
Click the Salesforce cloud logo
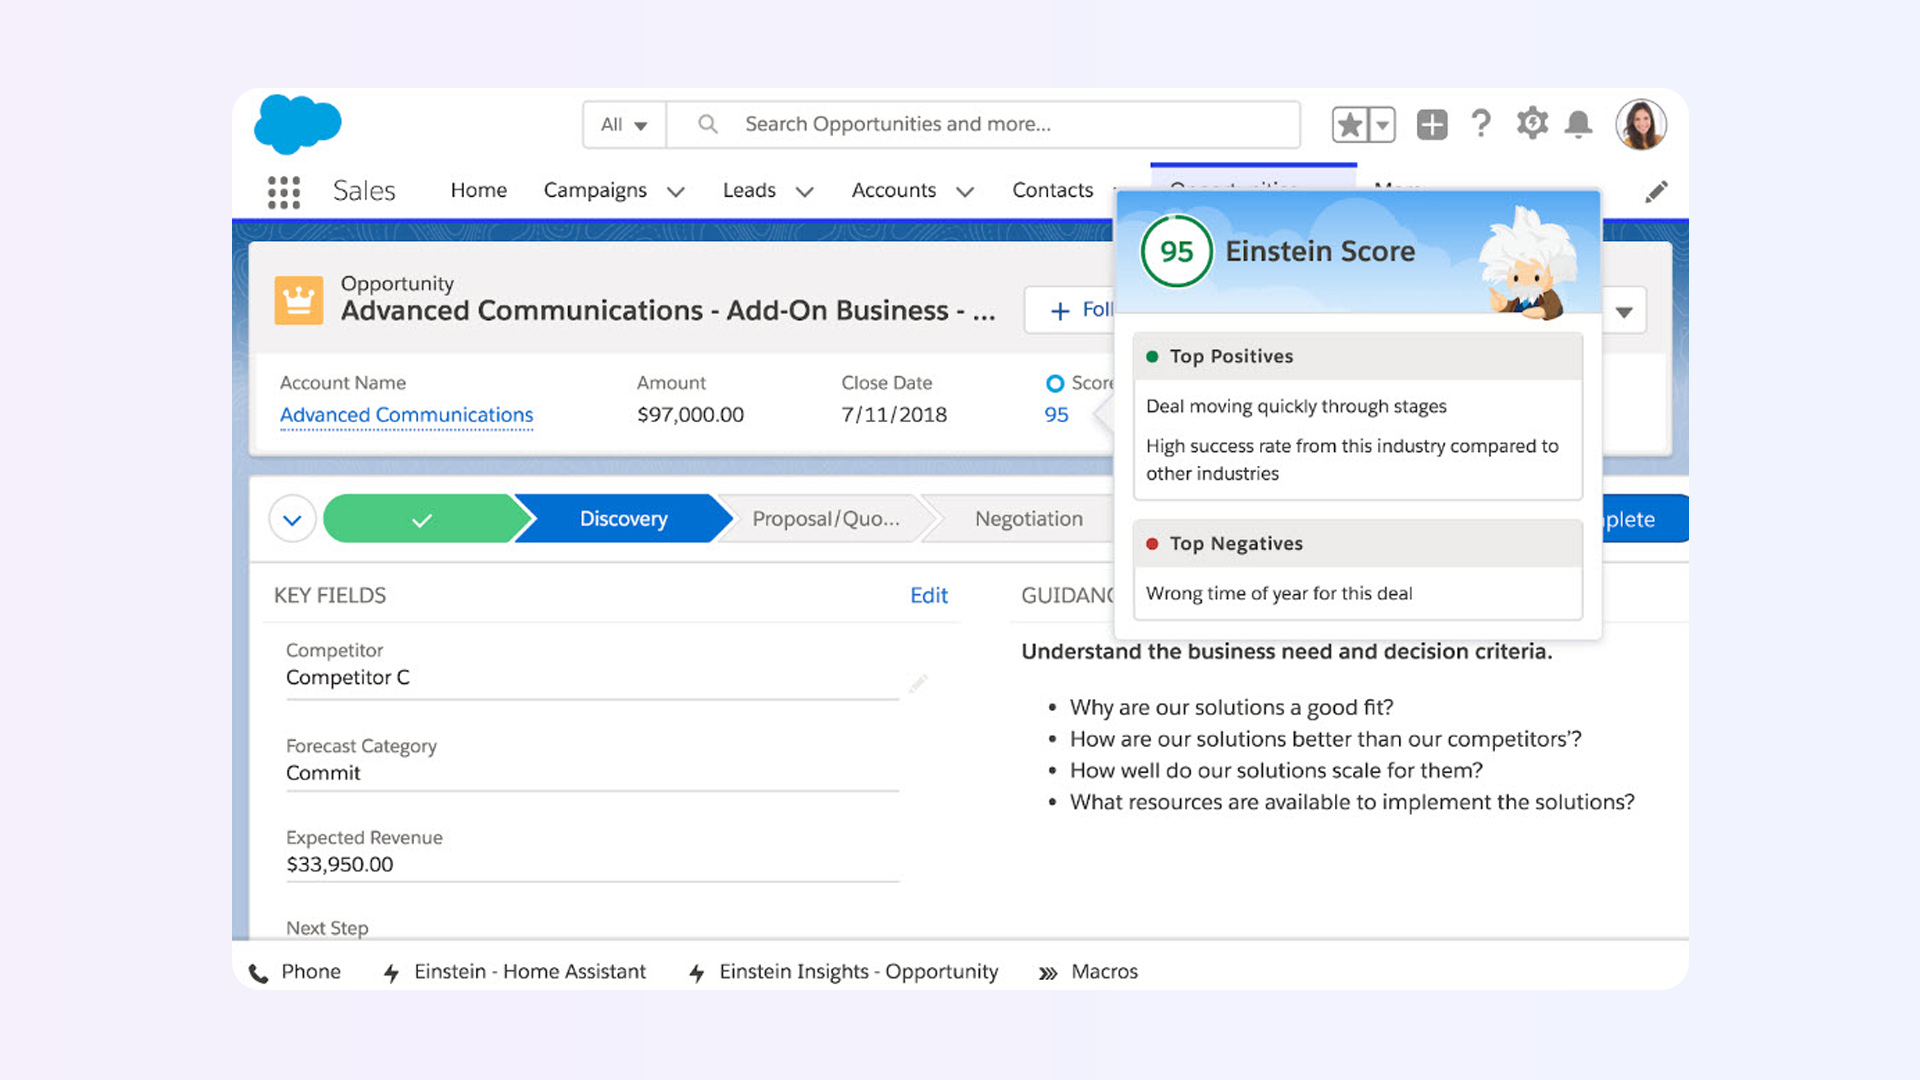(297, 124)
